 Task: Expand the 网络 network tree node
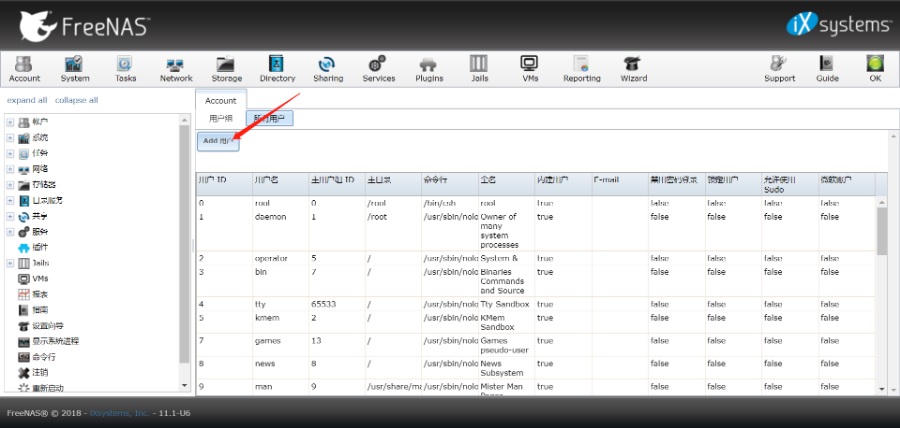coord(10,169)
